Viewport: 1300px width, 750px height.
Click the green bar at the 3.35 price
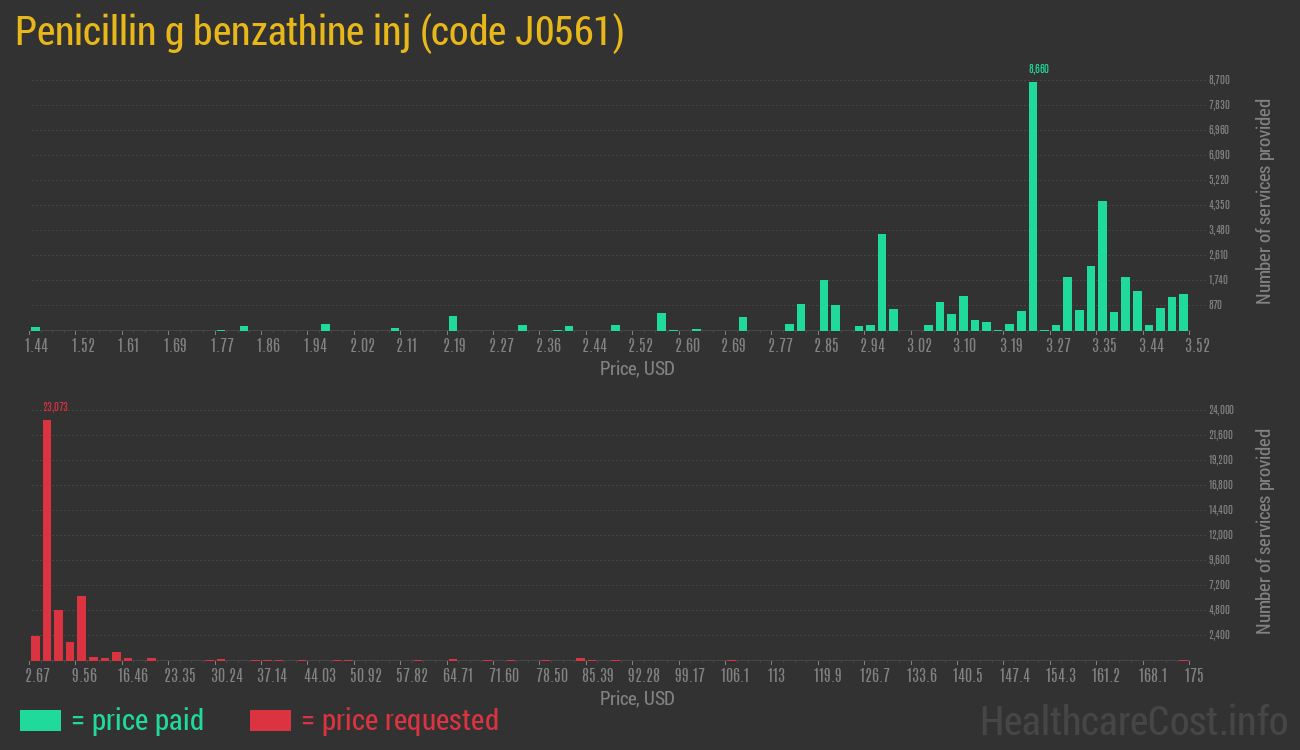[x=1102, y=265]
